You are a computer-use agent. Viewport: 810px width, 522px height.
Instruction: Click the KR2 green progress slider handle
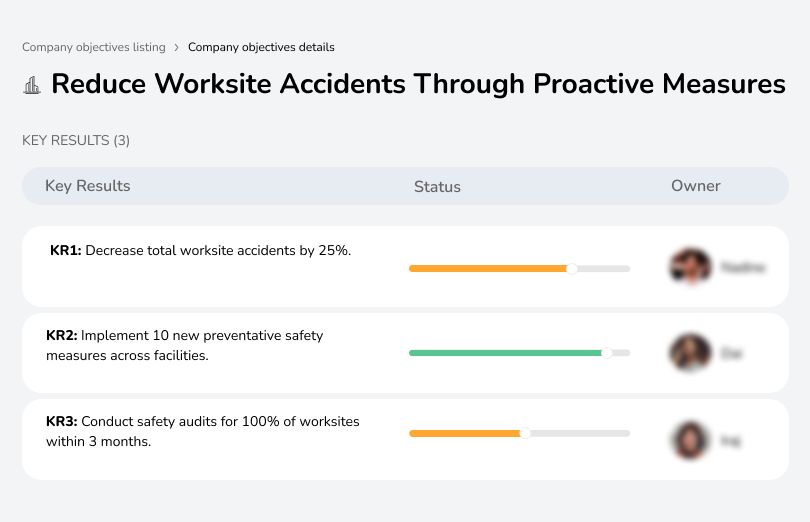click(x=607, y=353)
